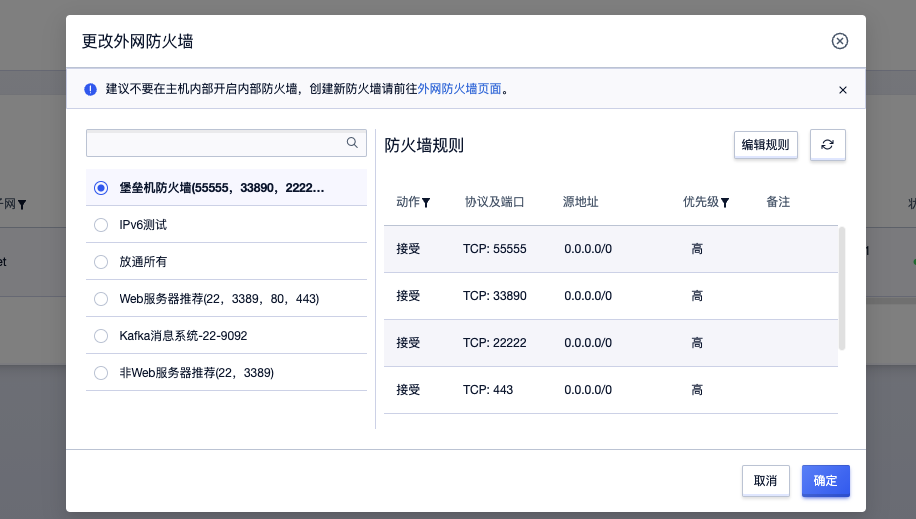Focus the firewall search input field

(x=215, y=143)
